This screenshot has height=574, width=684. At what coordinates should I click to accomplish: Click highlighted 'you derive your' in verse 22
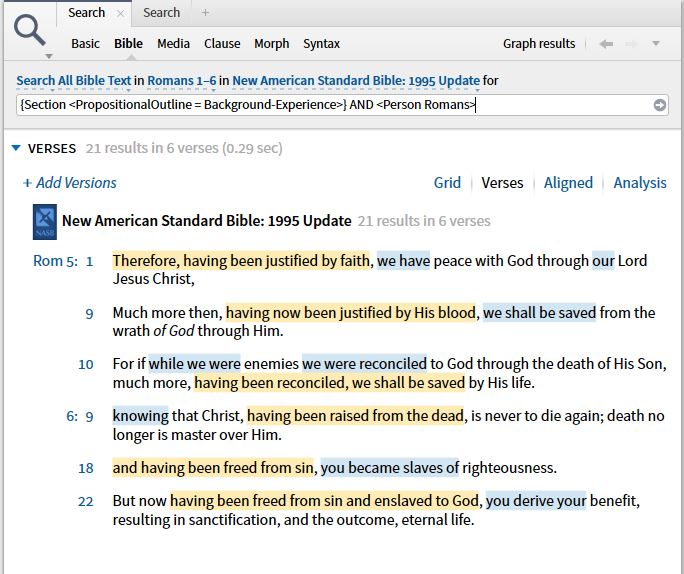point(536,501)
